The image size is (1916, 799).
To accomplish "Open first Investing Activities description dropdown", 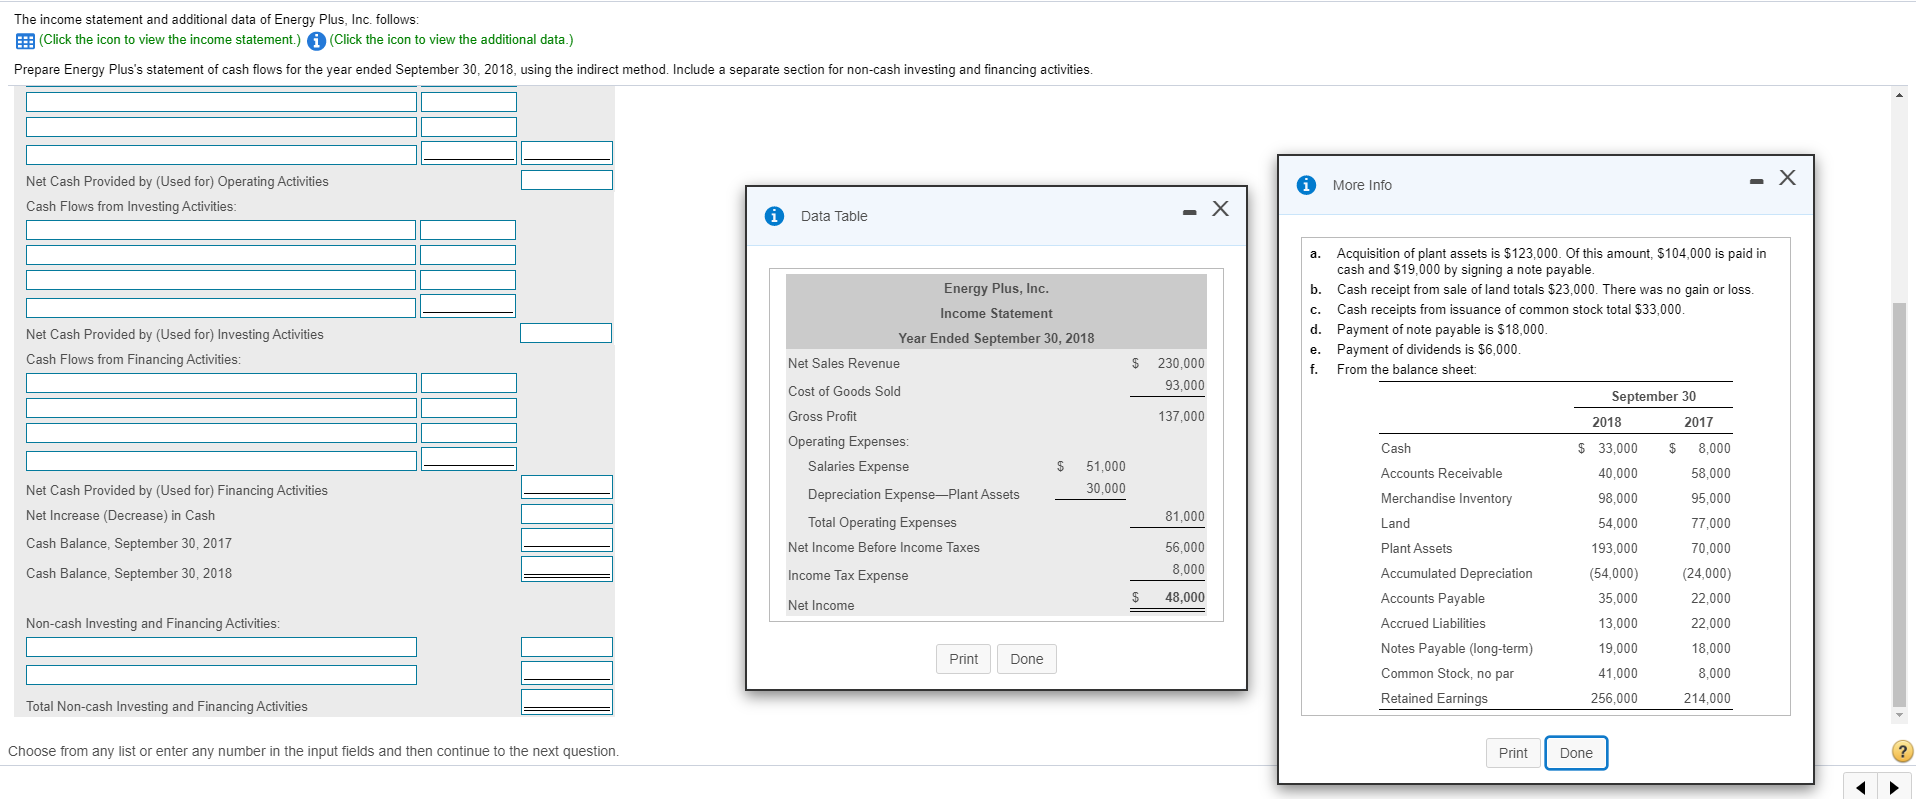I will click(221, 230).
